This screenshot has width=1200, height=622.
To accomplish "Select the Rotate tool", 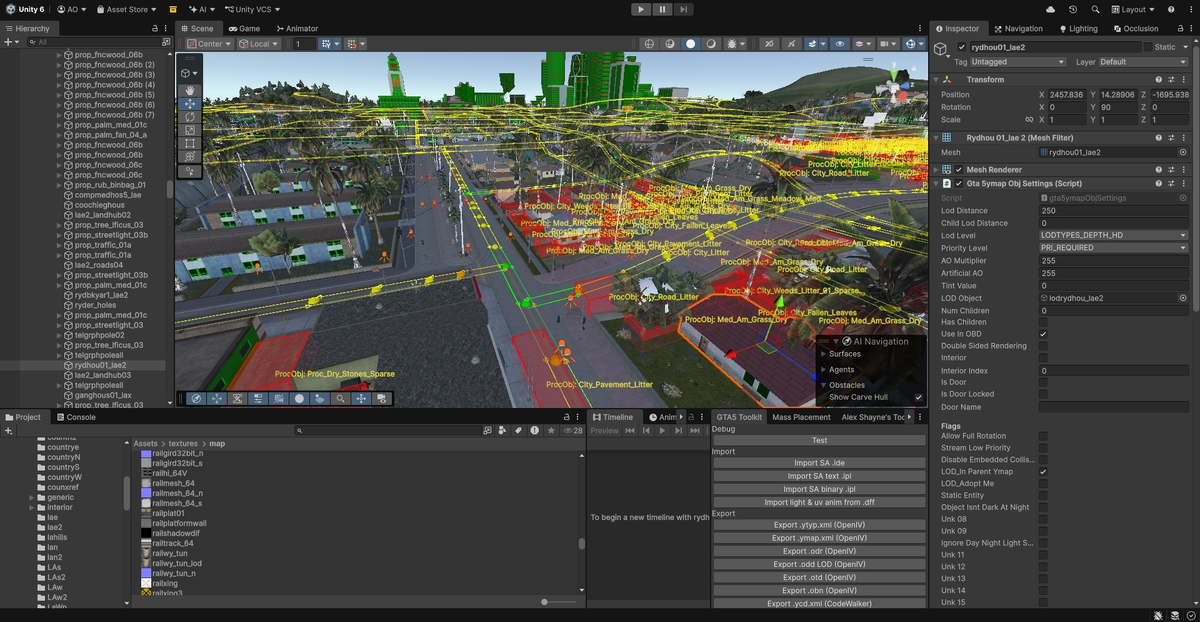I will coord(189,117).
